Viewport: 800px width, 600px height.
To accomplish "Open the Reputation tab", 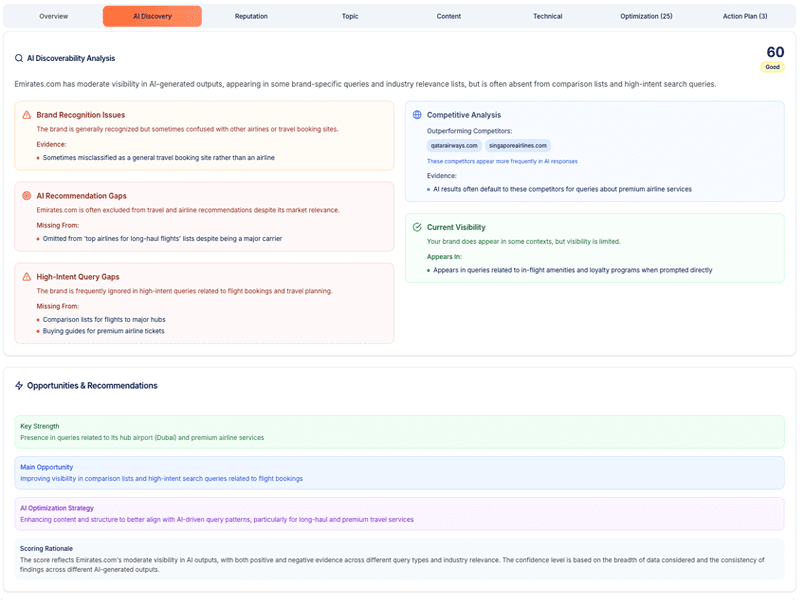I will coord(251,16).
